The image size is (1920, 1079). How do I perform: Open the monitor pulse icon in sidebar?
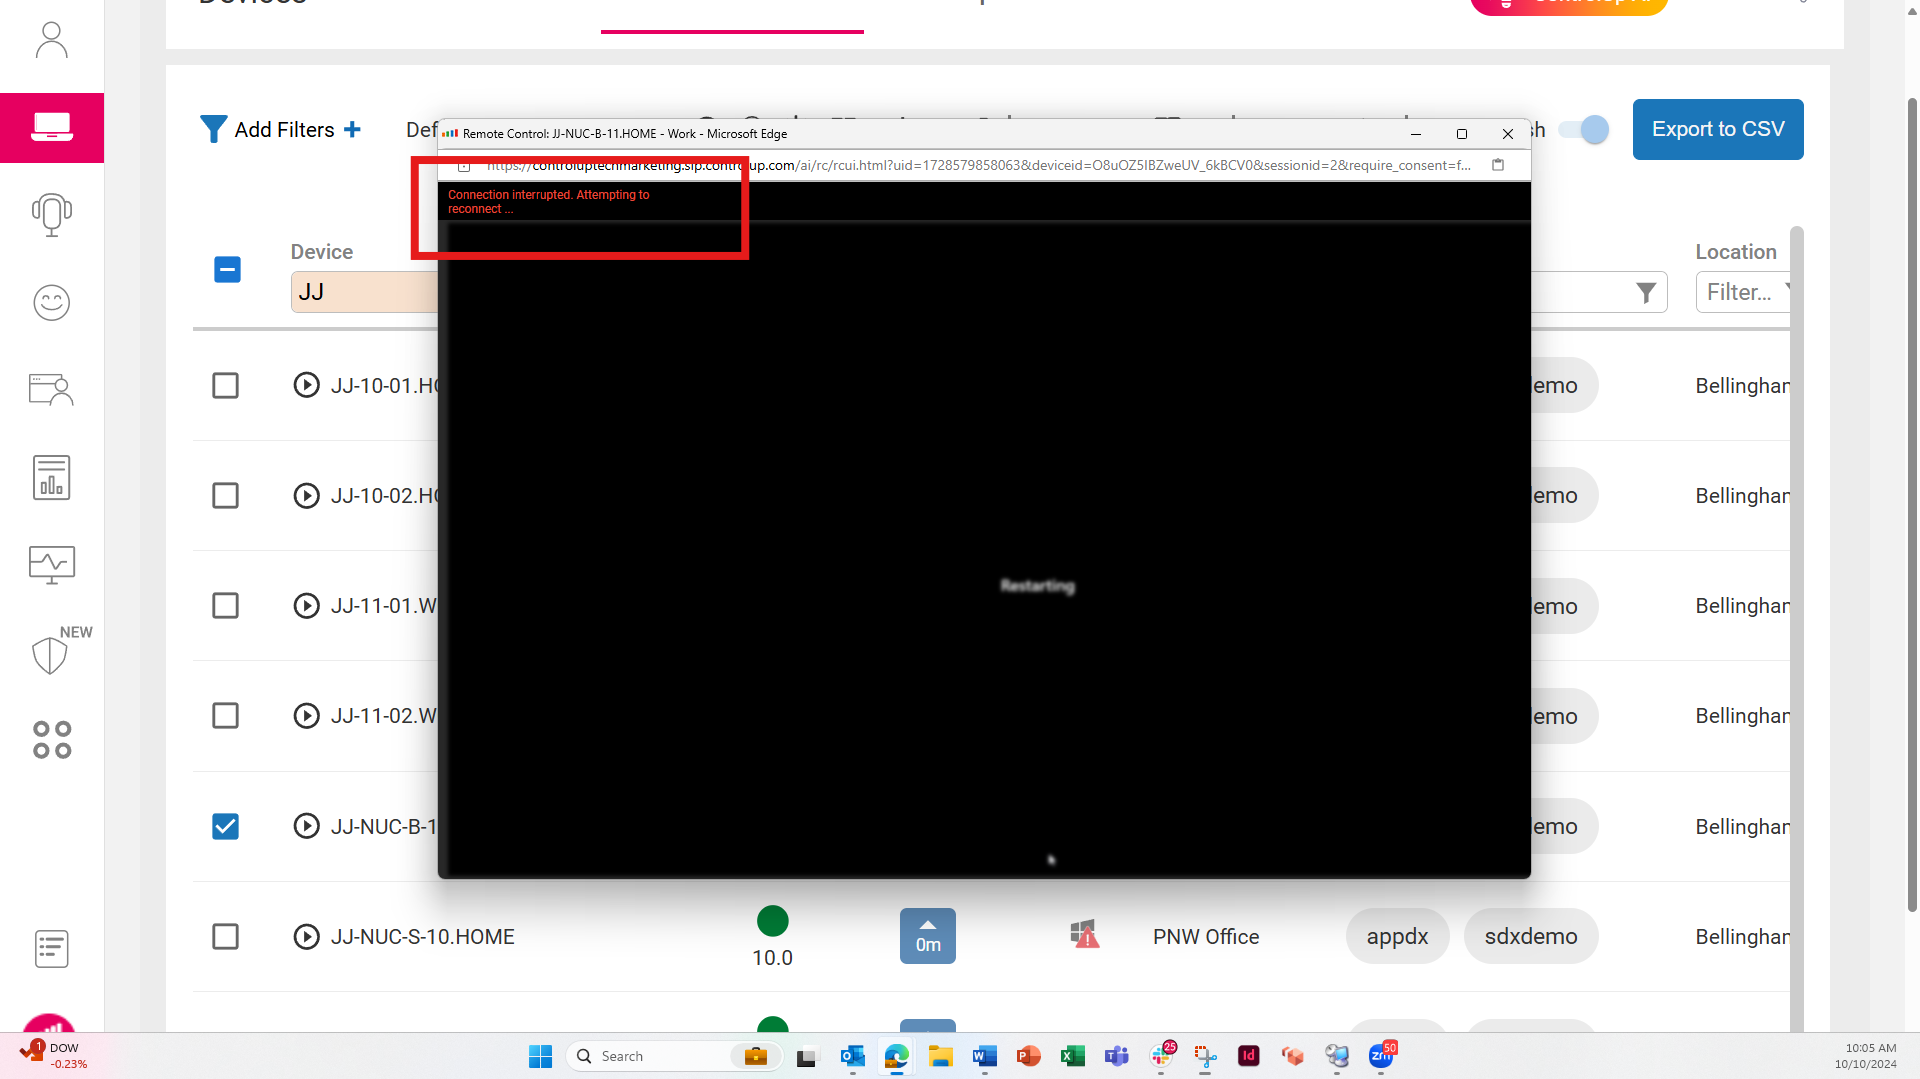click(51, 565)
